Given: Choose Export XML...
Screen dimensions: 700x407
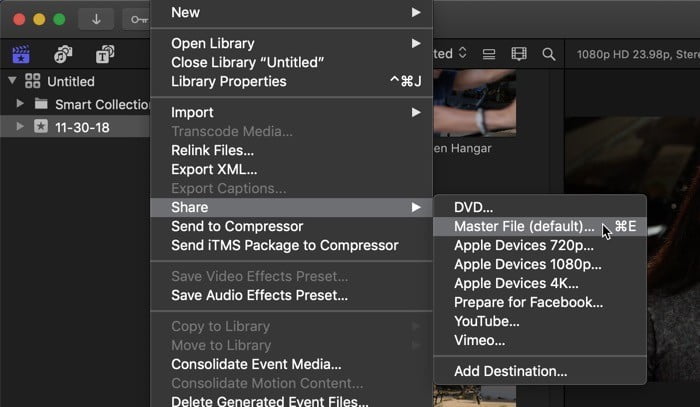Looking at the screenshot, I should [292, 170].
